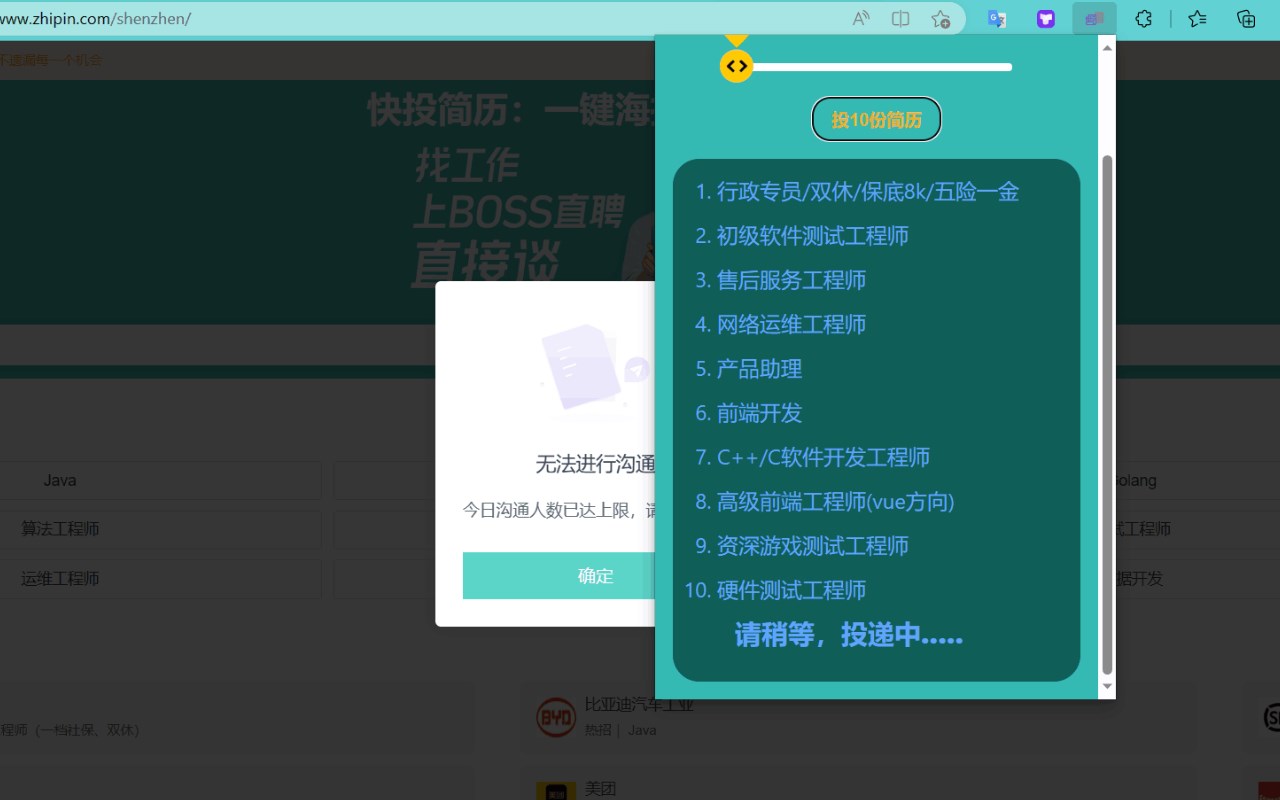
Task: Click the 热招 Java tag under BYD
Action: coord(620,730)
